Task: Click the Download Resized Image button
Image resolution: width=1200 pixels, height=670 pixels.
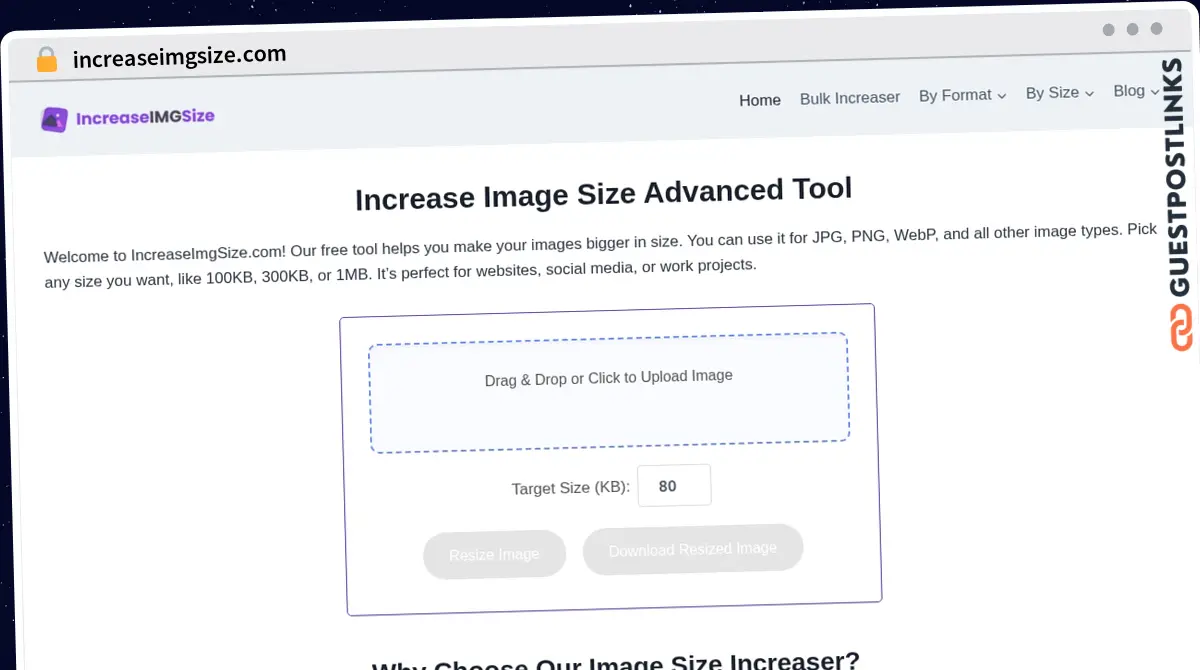Action: coord(693,549)
